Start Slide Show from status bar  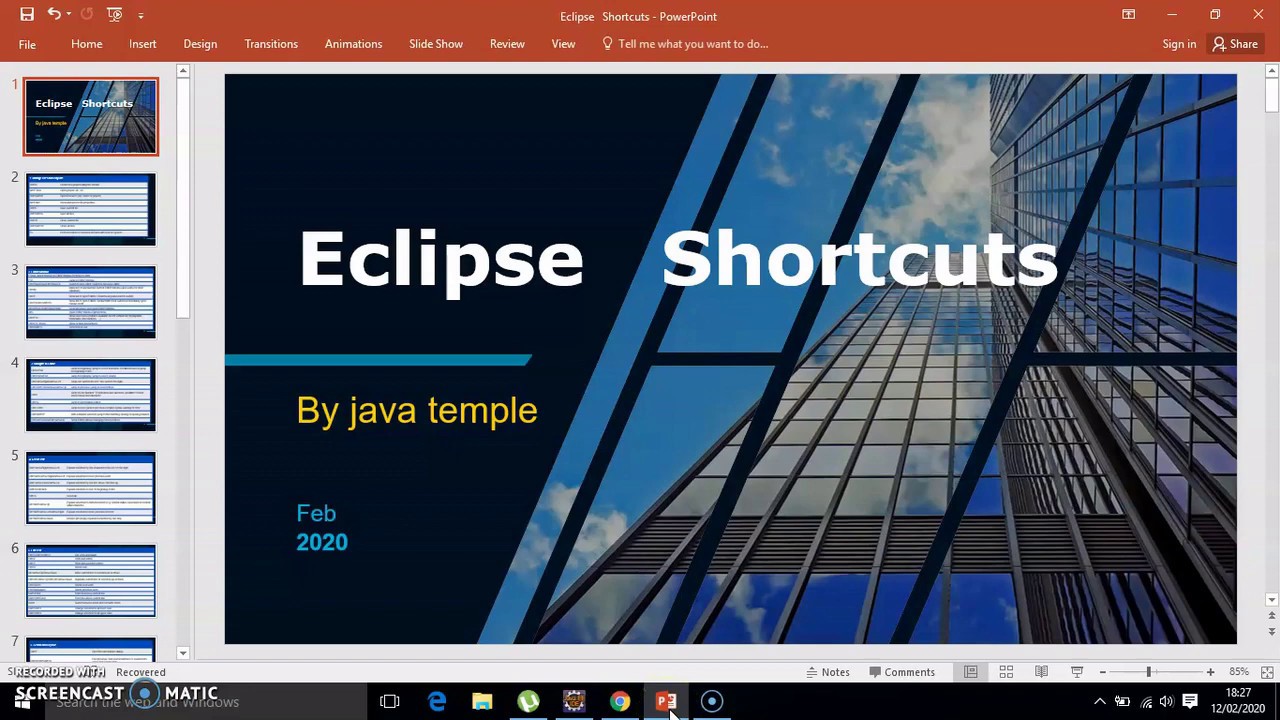click(x=1077, y=672)
